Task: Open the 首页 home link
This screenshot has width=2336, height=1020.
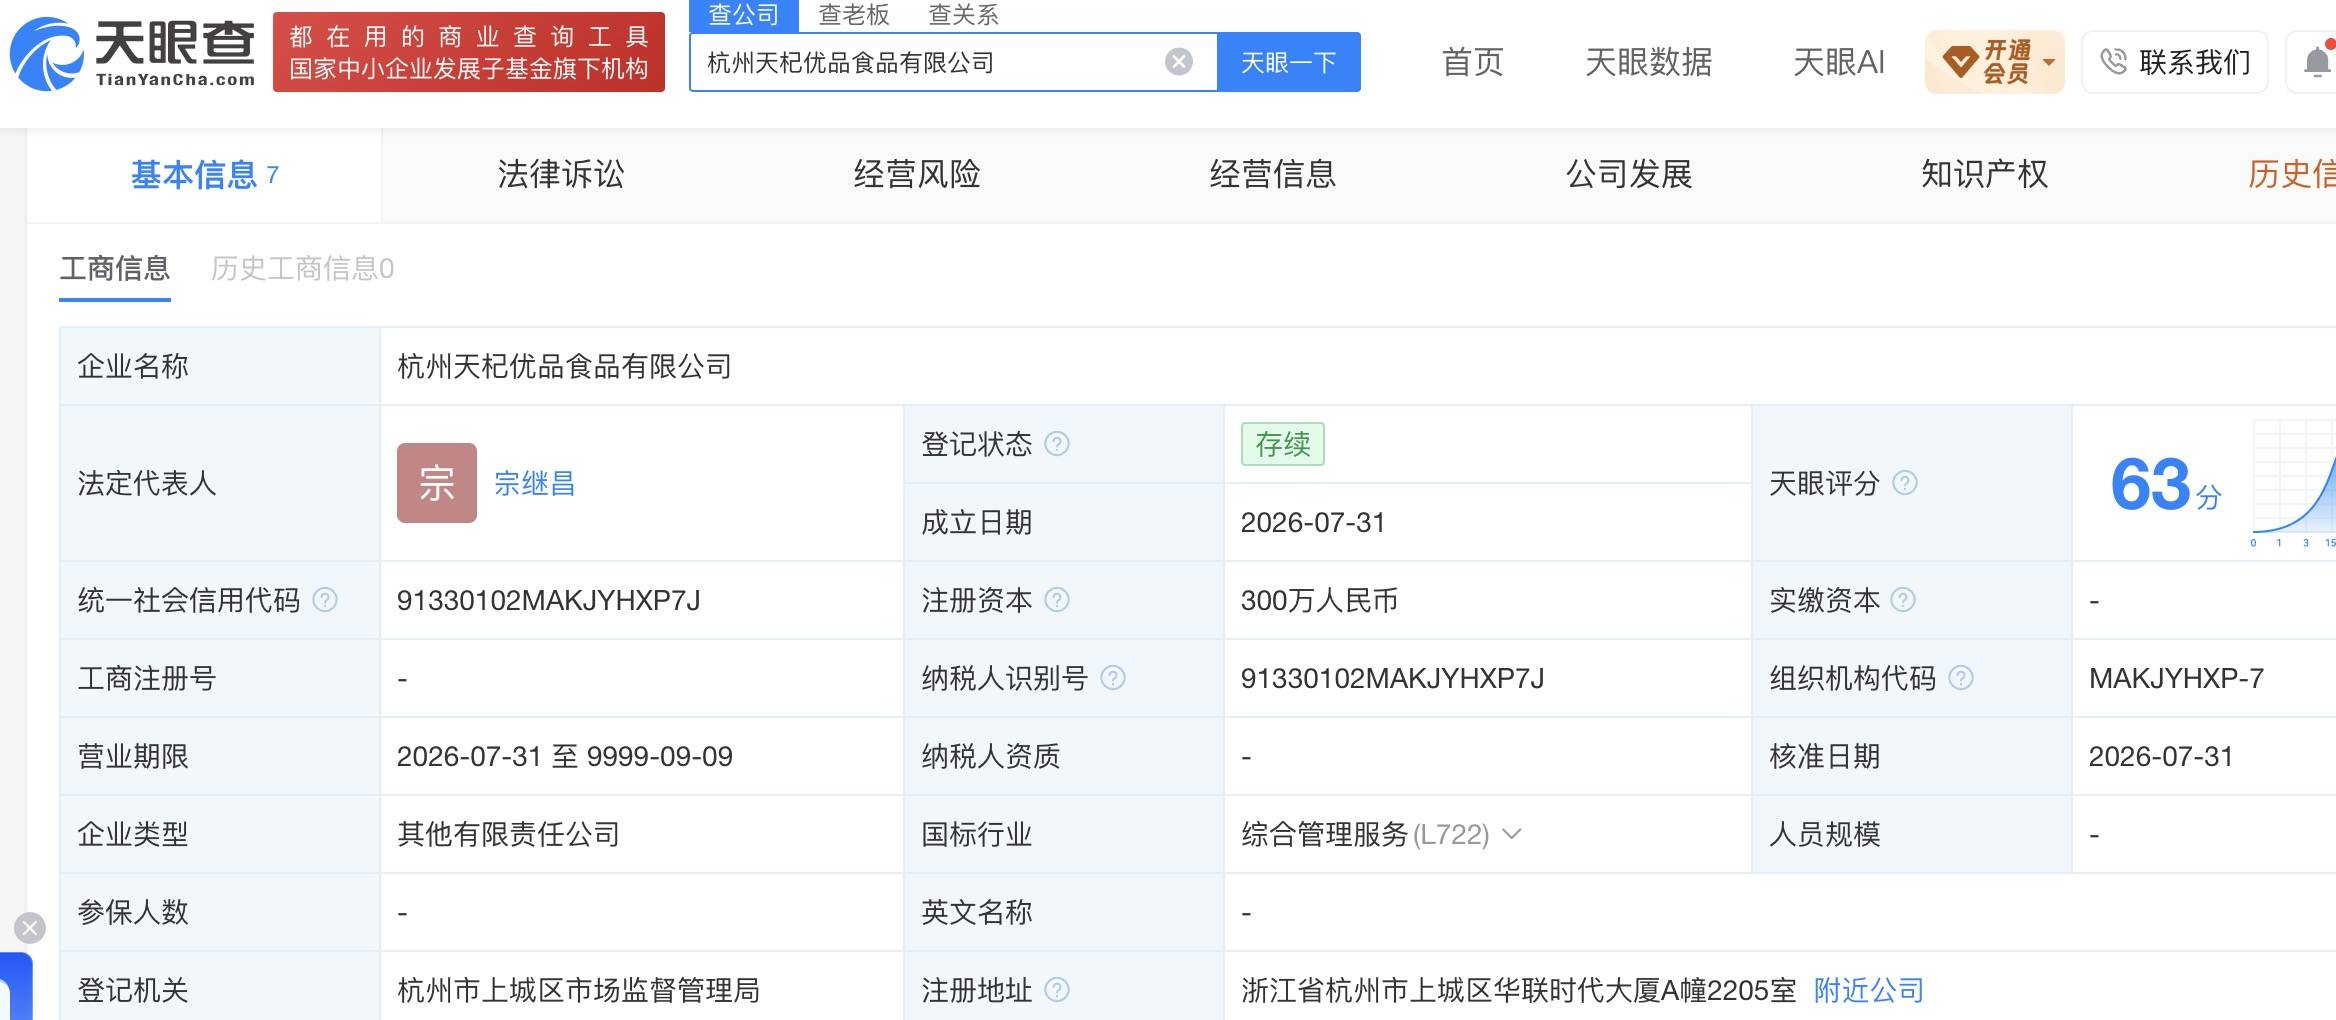Action: [1472, 62]
